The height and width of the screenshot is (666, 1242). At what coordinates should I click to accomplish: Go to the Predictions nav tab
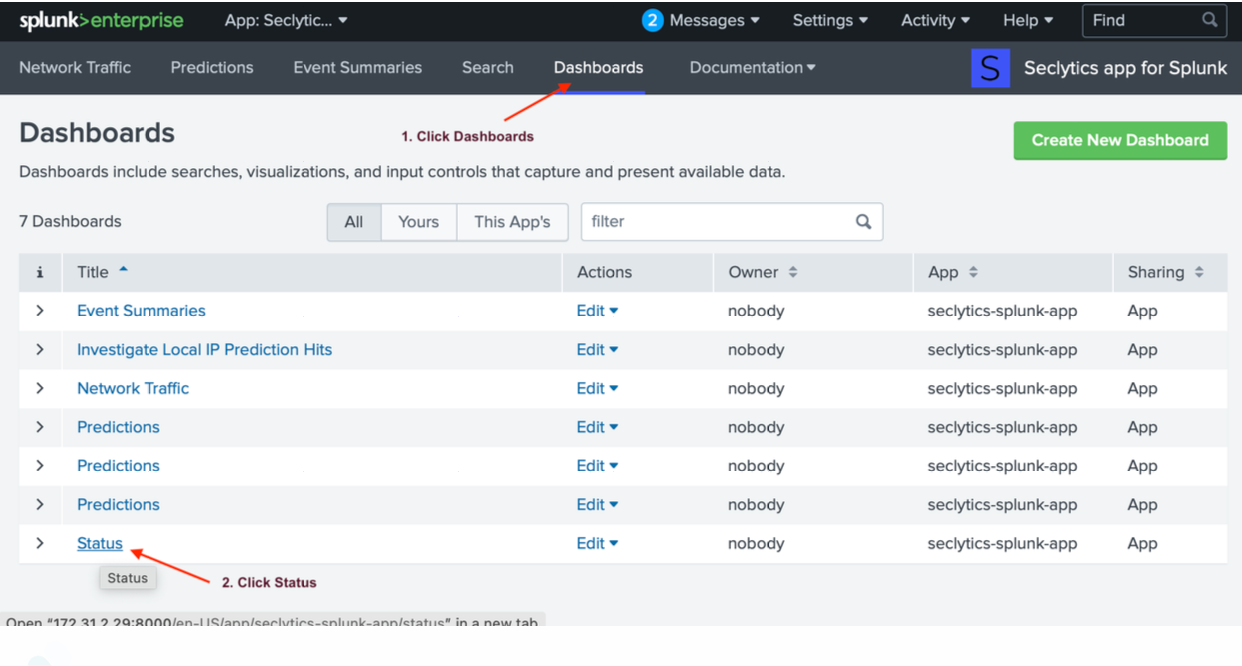(212, 68)
